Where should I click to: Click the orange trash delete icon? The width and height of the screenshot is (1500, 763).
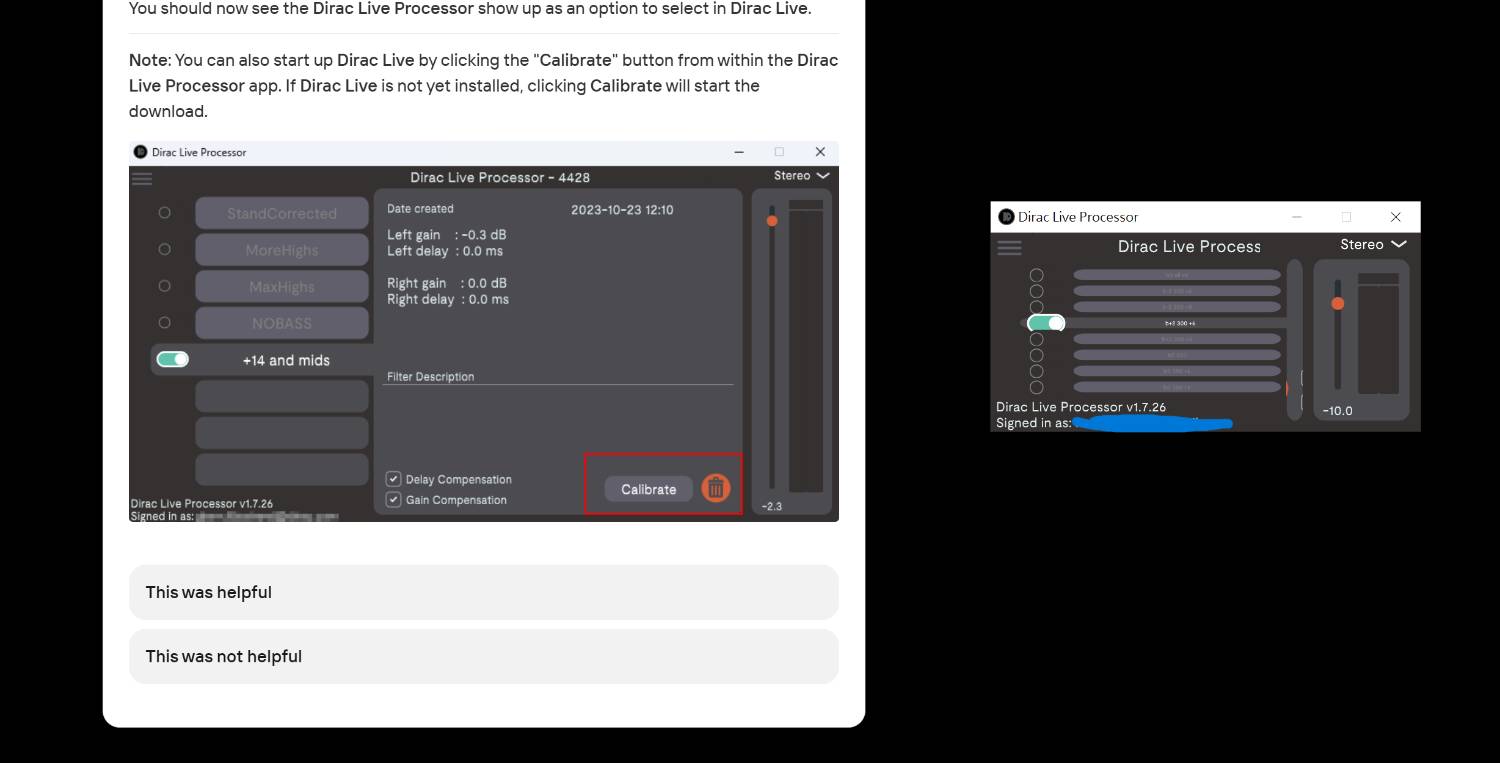click(x=716, y=488)
